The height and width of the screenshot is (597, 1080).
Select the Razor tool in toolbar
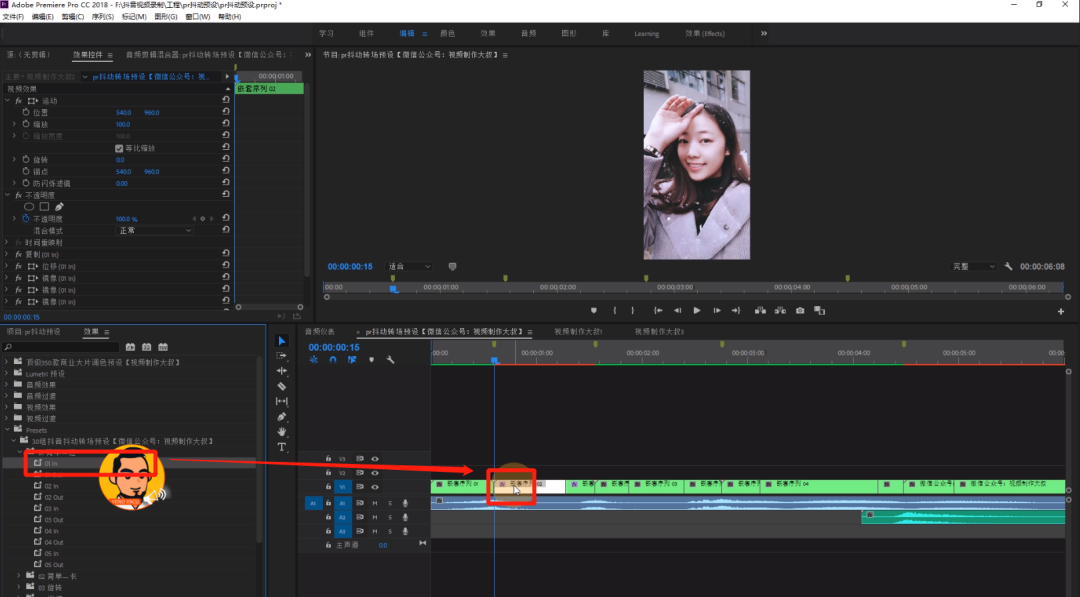(282, 386)
